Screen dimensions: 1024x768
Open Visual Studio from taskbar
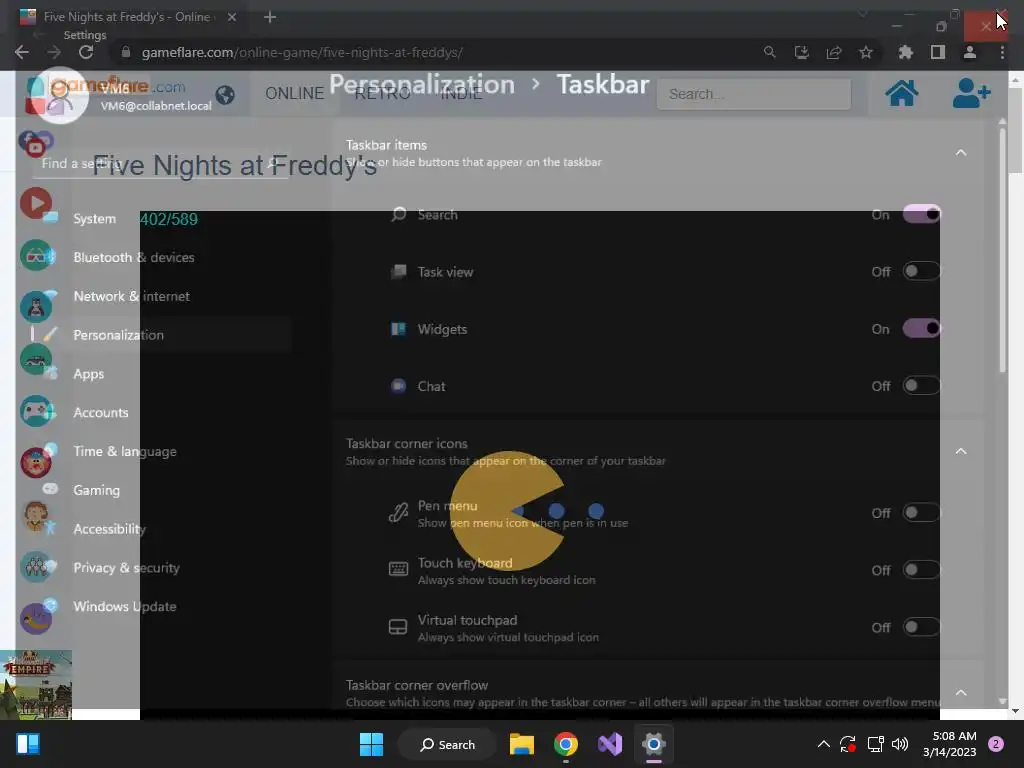(610, 744)
